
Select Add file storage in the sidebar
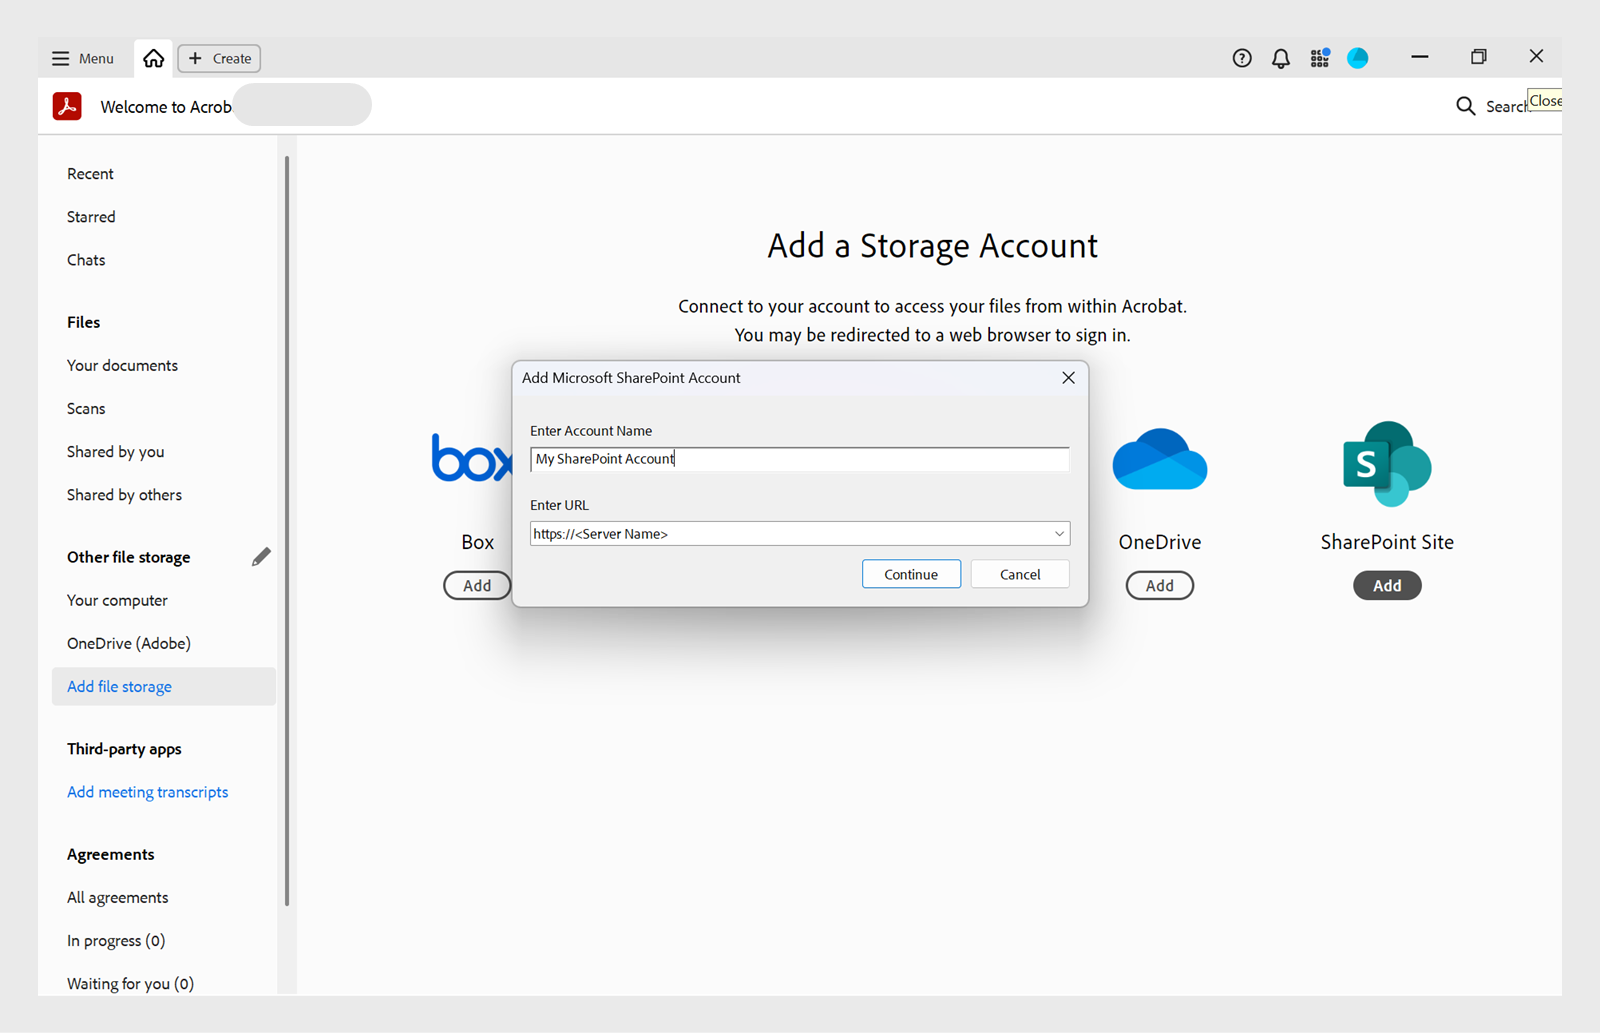pos(119,686)
